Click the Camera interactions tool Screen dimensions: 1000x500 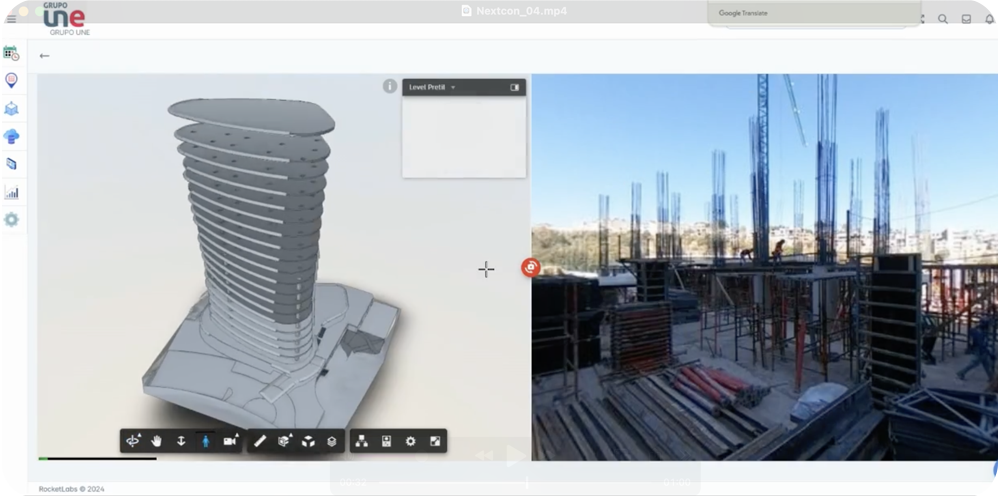pos(231,441)
